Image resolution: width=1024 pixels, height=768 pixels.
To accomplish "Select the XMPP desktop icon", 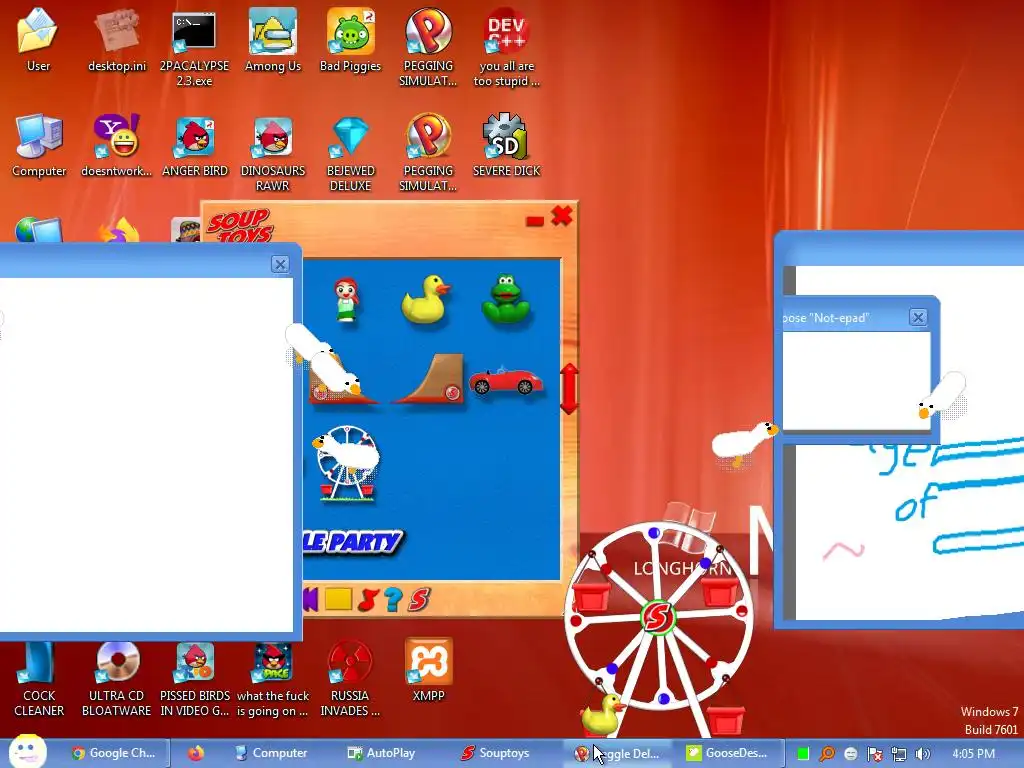I will click(x=428, y=671).
